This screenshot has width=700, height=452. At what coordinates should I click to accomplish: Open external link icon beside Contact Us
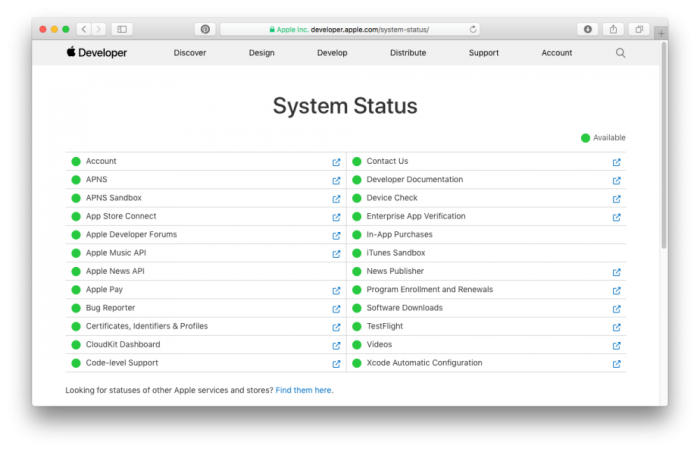click(x=617, y=162)
